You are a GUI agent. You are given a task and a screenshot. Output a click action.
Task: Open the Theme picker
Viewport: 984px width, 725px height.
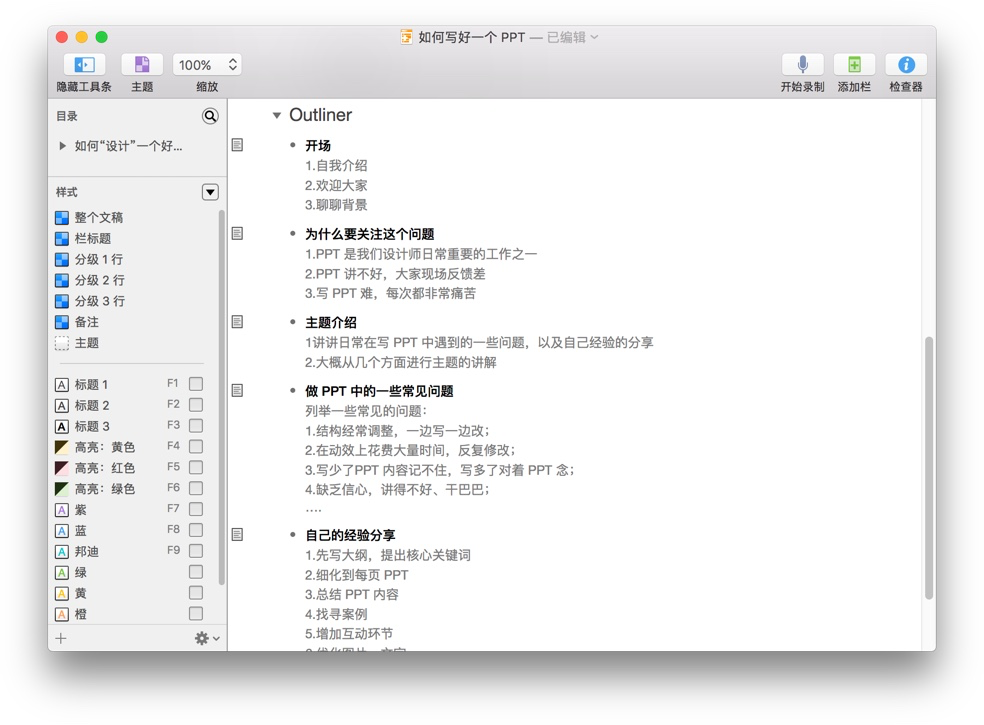click(142, 65)
